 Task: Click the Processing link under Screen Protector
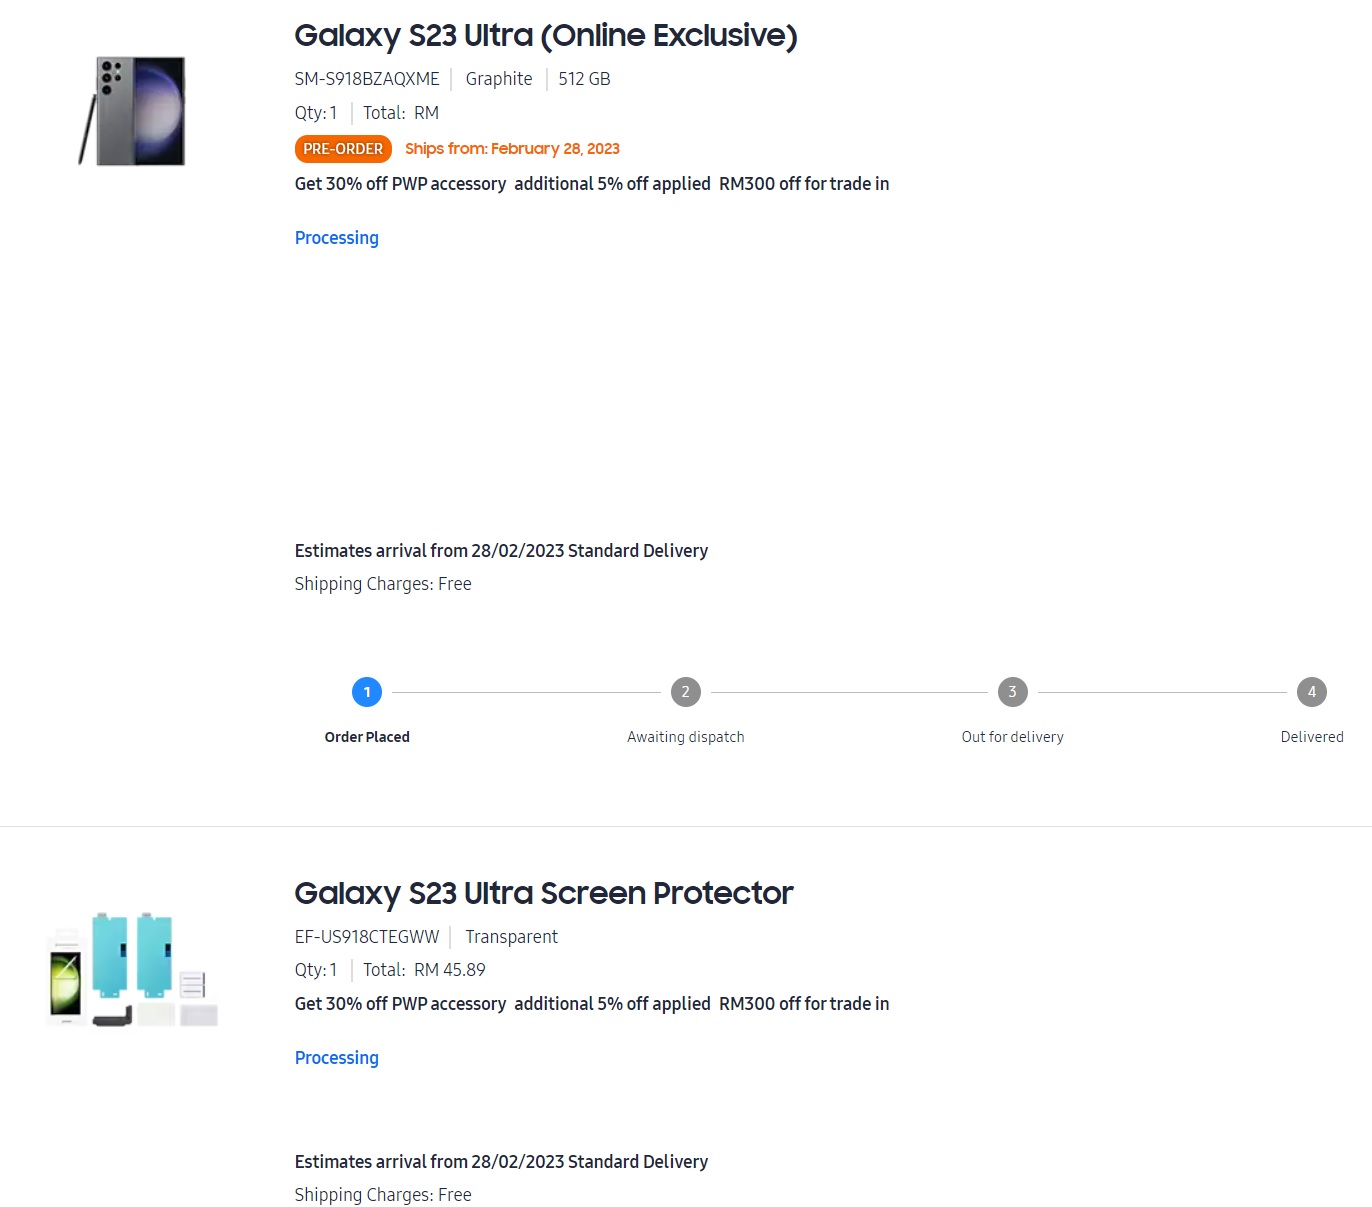pyautogui.click(x=337, y=1058)
